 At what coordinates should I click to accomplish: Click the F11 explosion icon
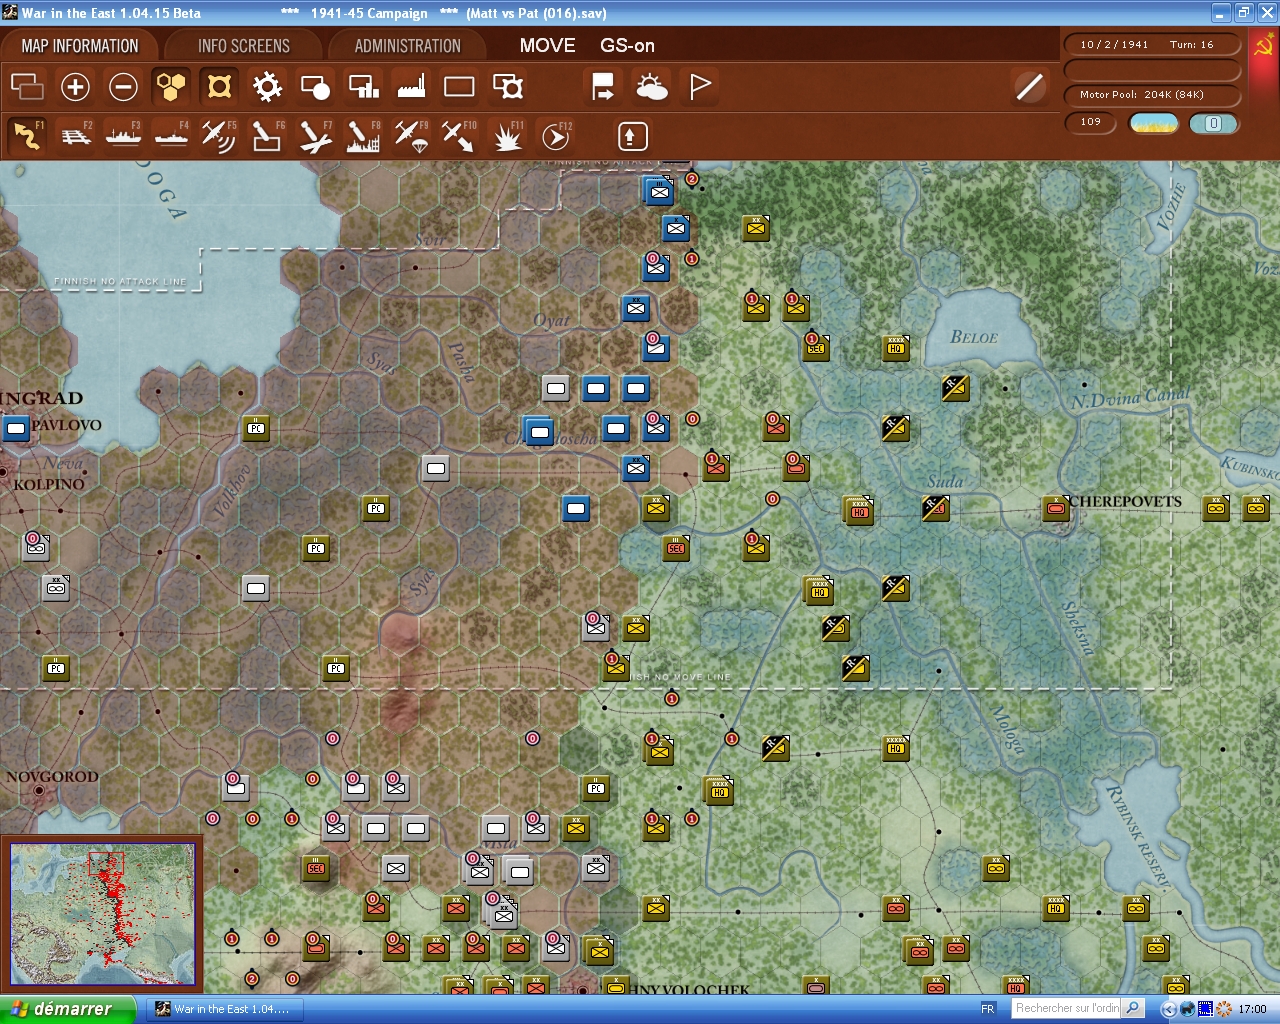(x=508, y=135)
